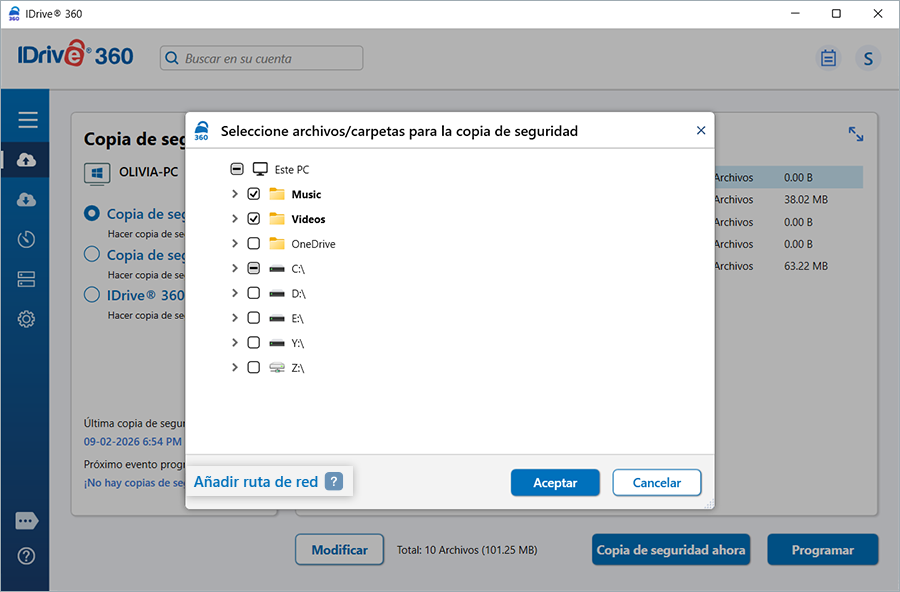Click Aceptar to confirm selection

click(555, 482)
